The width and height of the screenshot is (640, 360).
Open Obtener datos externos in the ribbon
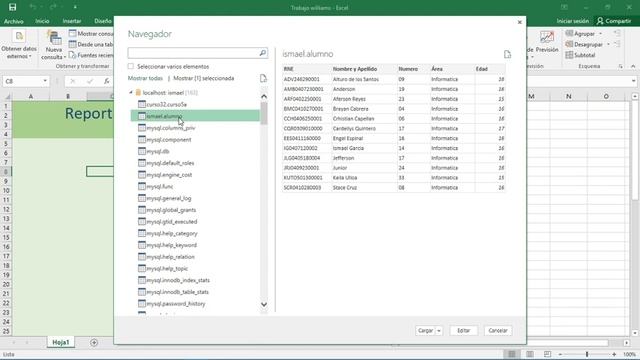click(19, 45)
